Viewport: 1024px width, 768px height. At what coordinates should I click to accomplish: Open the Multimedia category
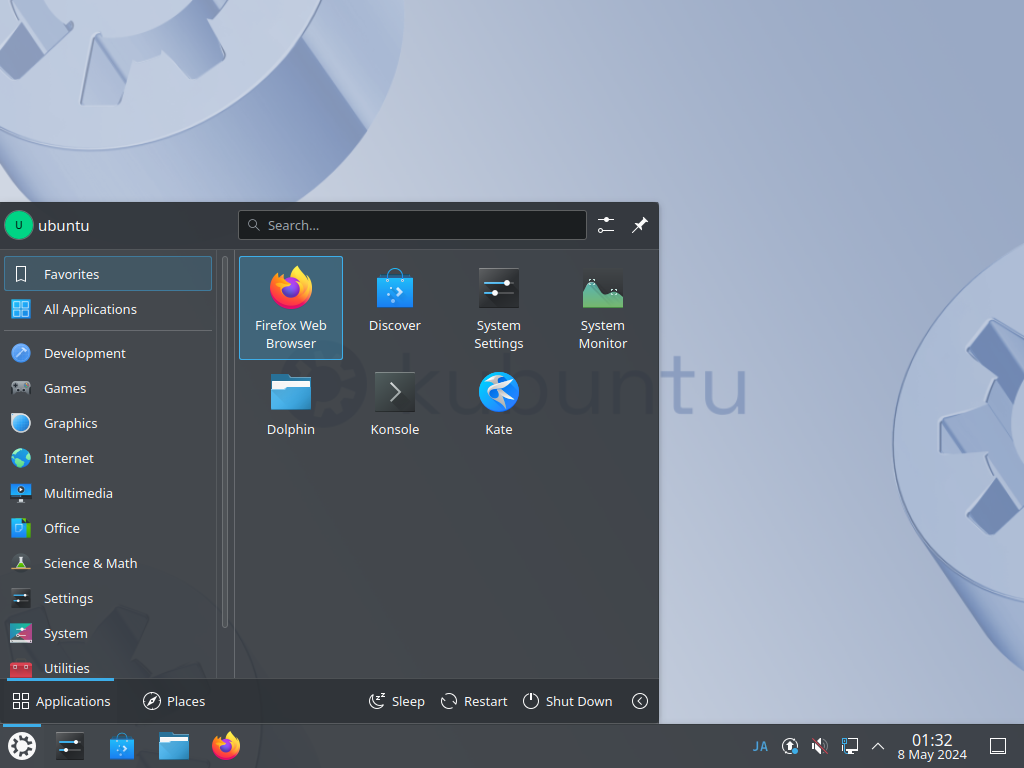click(x=108, y=493)
